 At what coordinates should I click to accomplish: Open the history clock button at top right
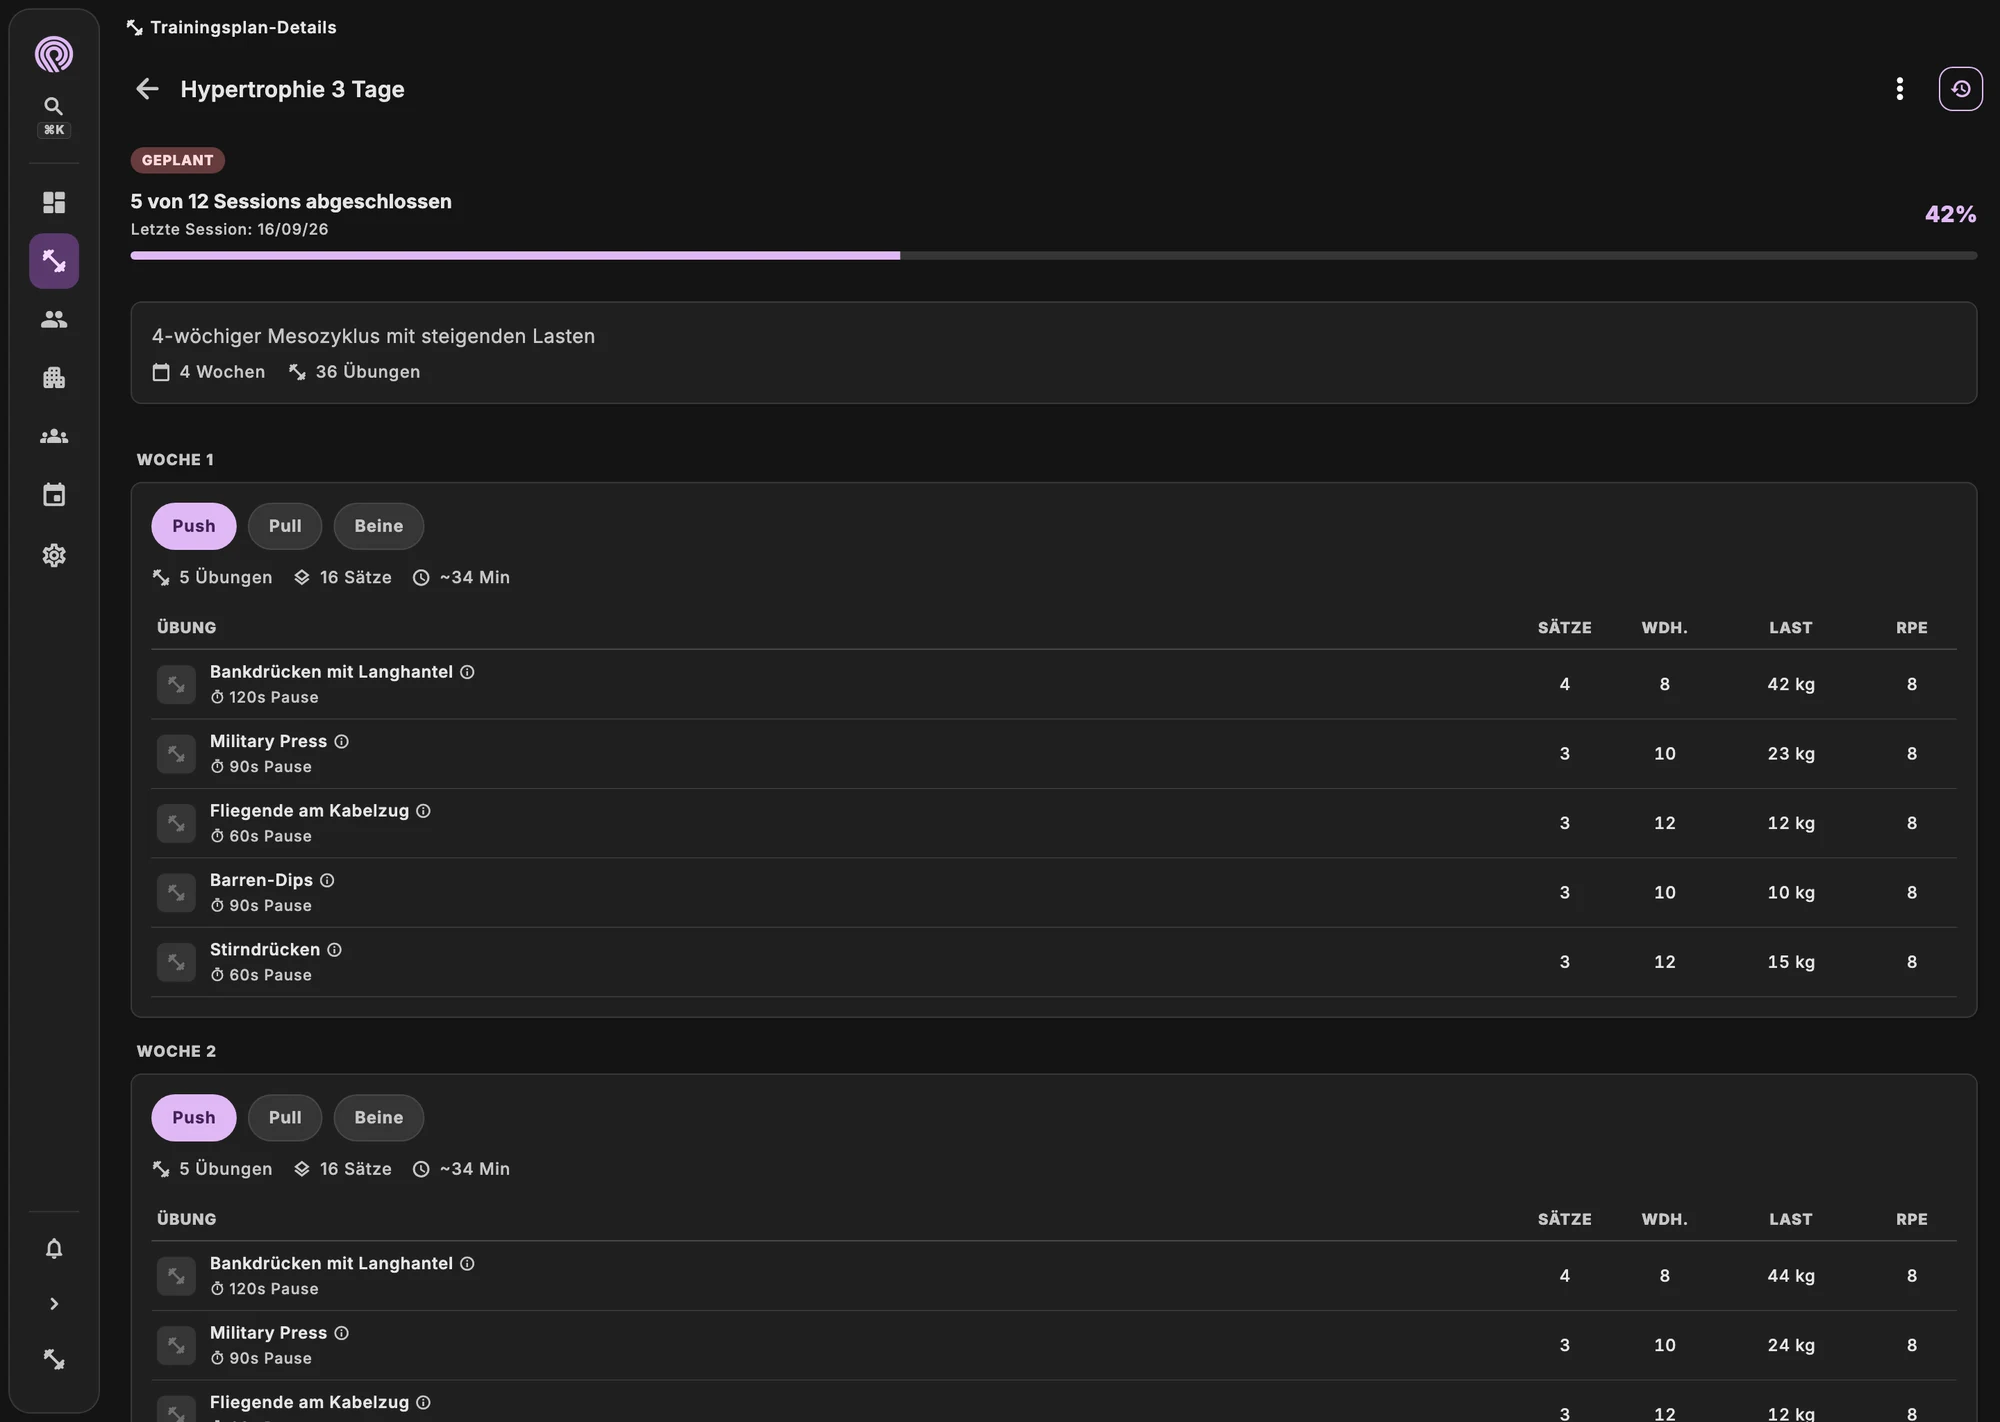[1961, 89]
